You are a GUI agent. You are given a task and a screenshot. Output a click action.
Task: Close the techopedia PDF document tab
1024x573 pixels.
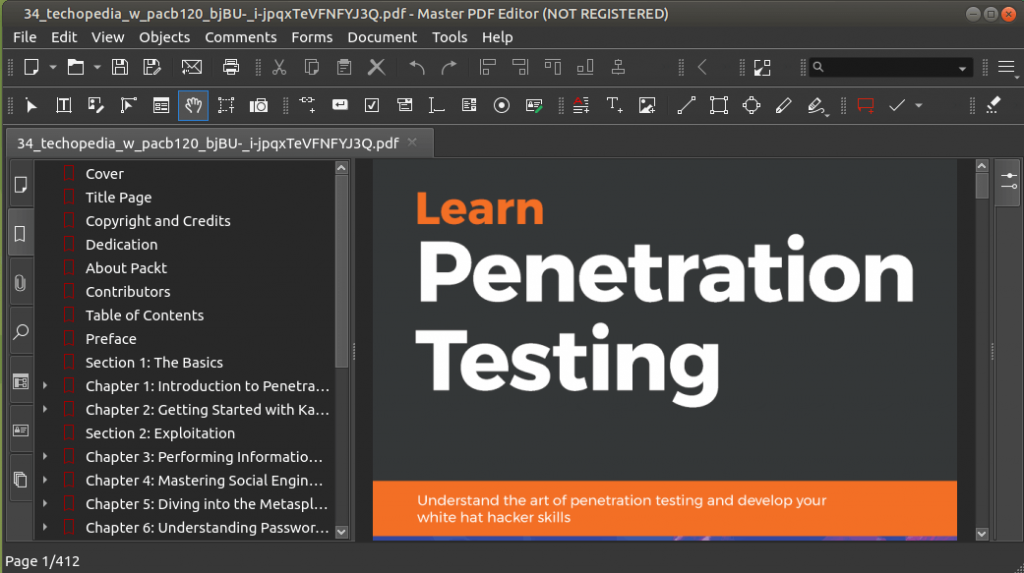point(412,142)
